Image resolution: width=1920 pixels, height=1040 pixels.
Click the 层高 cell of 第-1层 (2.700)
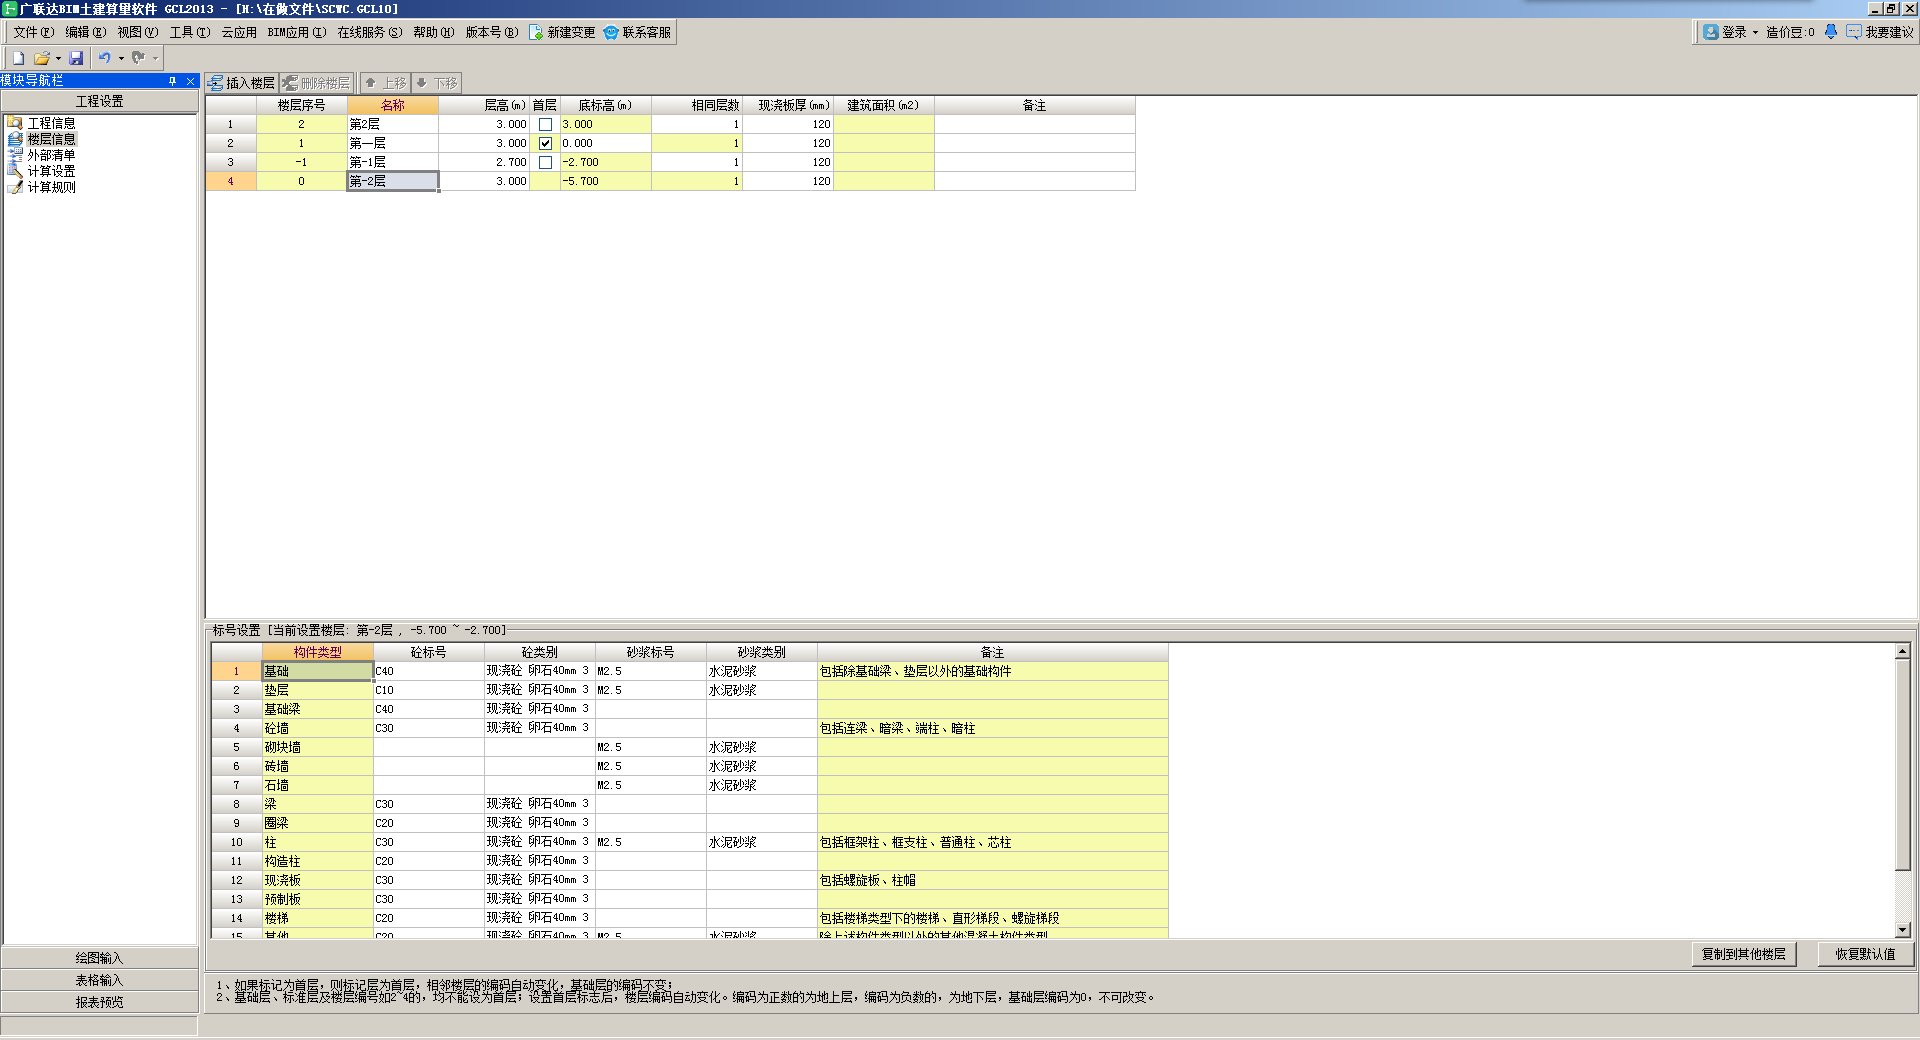click(483, 162)
